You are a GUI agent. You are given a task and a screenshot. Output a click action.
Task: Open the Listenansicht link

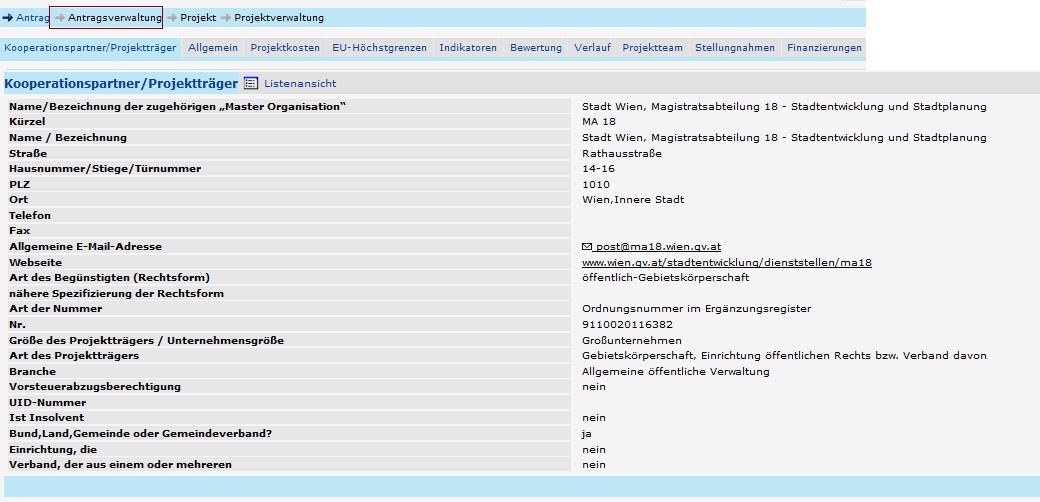(x=300, y=84)
